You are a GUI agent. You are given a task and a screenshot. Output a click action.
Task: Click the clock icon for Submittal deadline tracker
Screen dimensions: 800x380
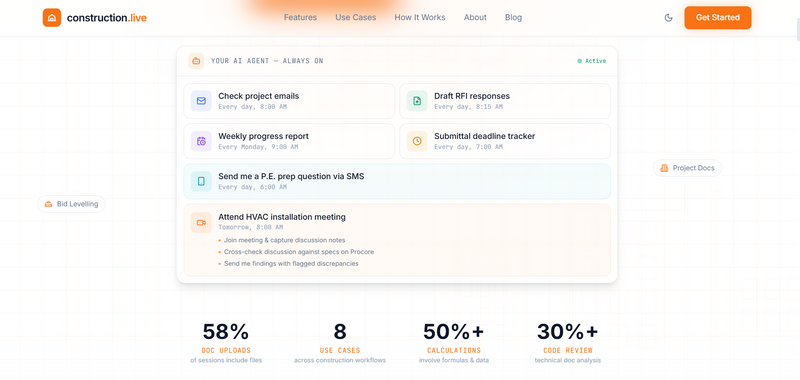[417, 141]
